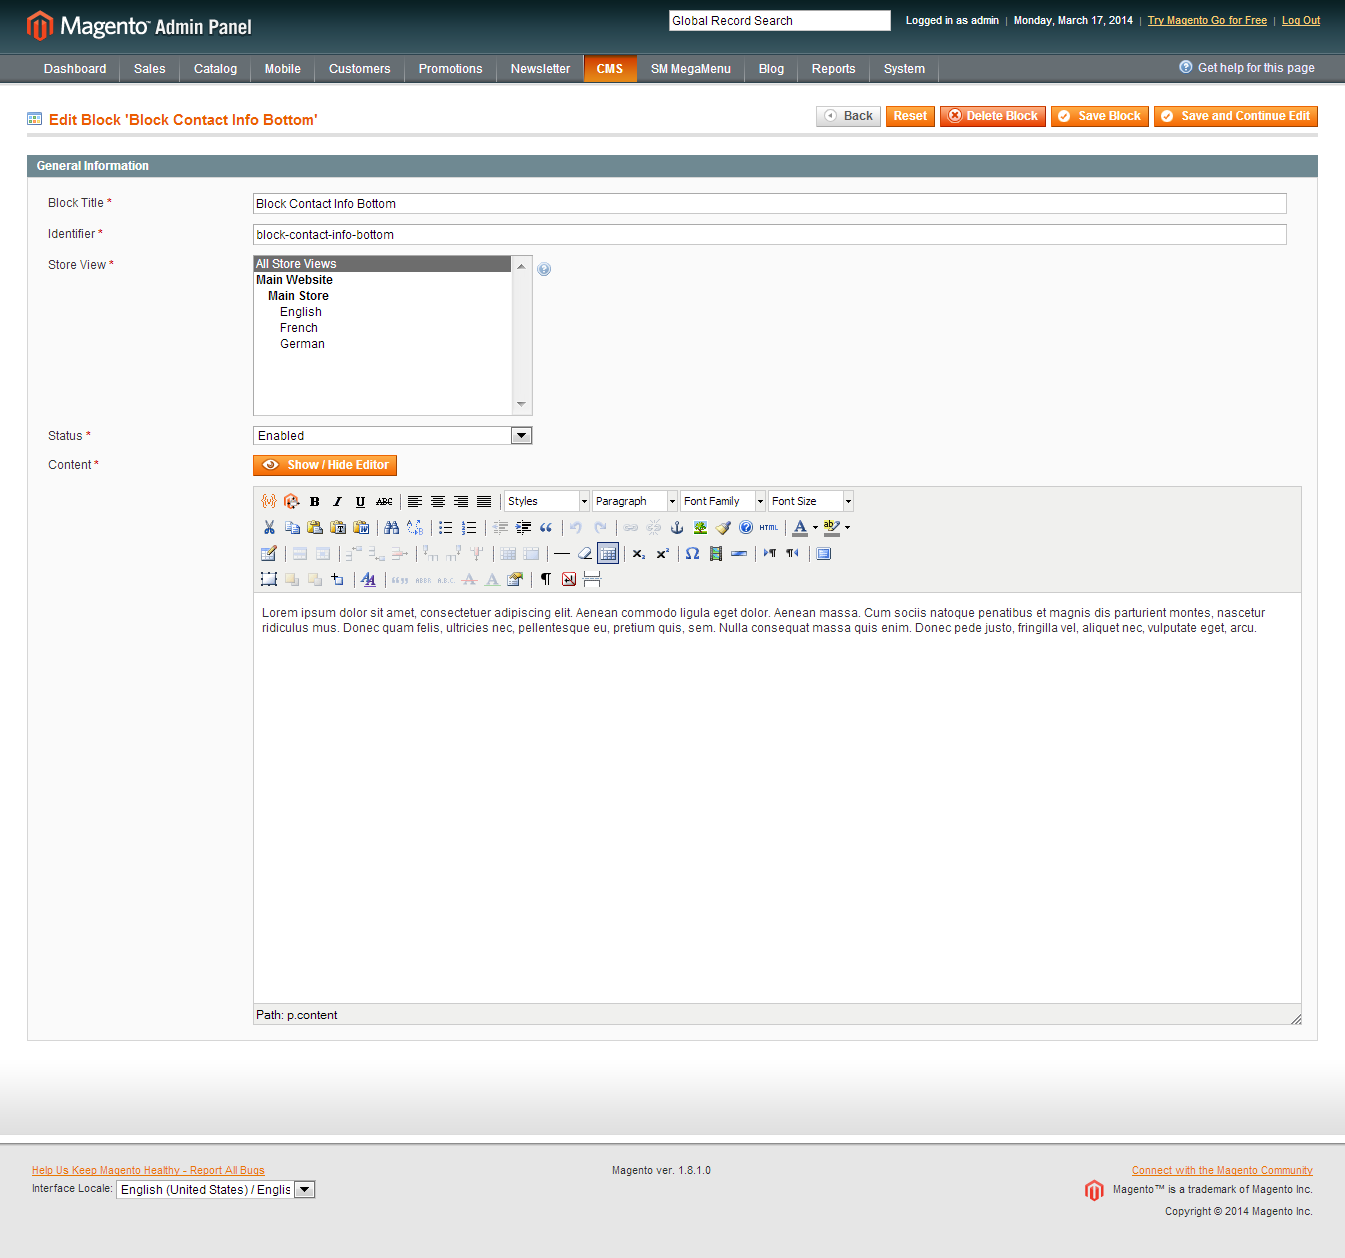Click the Indent icon
The image size is (1345, 1258).
[x=523, y=527]
